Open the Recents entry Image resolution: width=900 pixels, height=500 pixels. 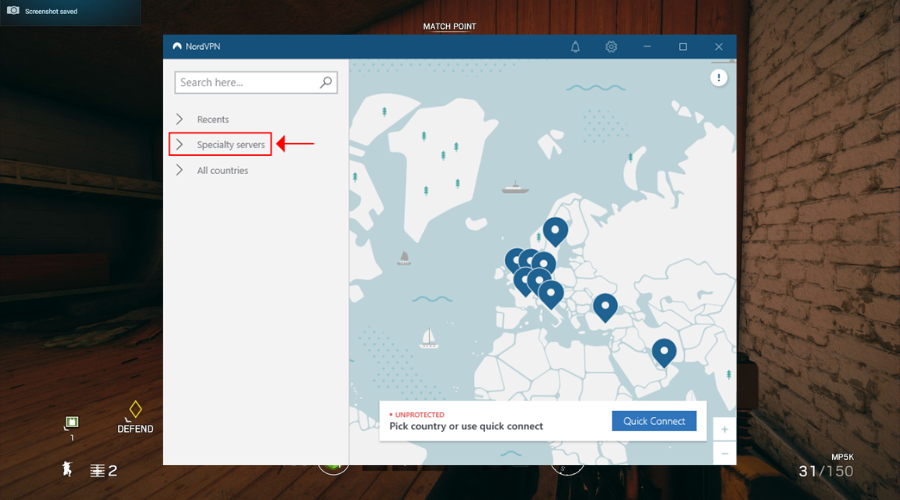[213, 119]
